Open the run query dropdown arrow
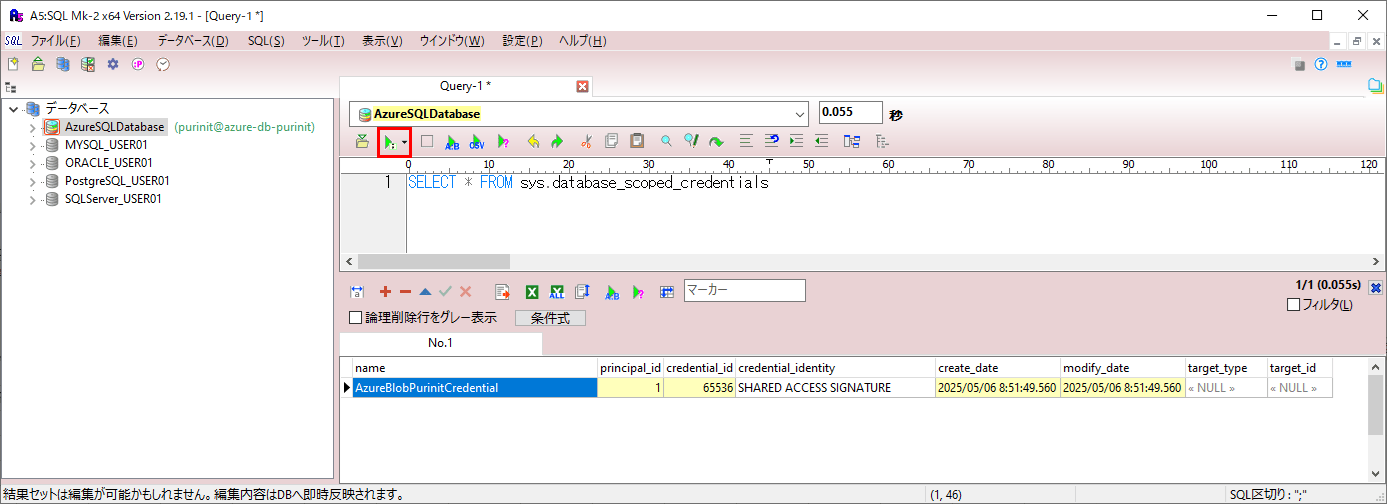The width and height of the screenshot is (1387, 504). (405, 143)
